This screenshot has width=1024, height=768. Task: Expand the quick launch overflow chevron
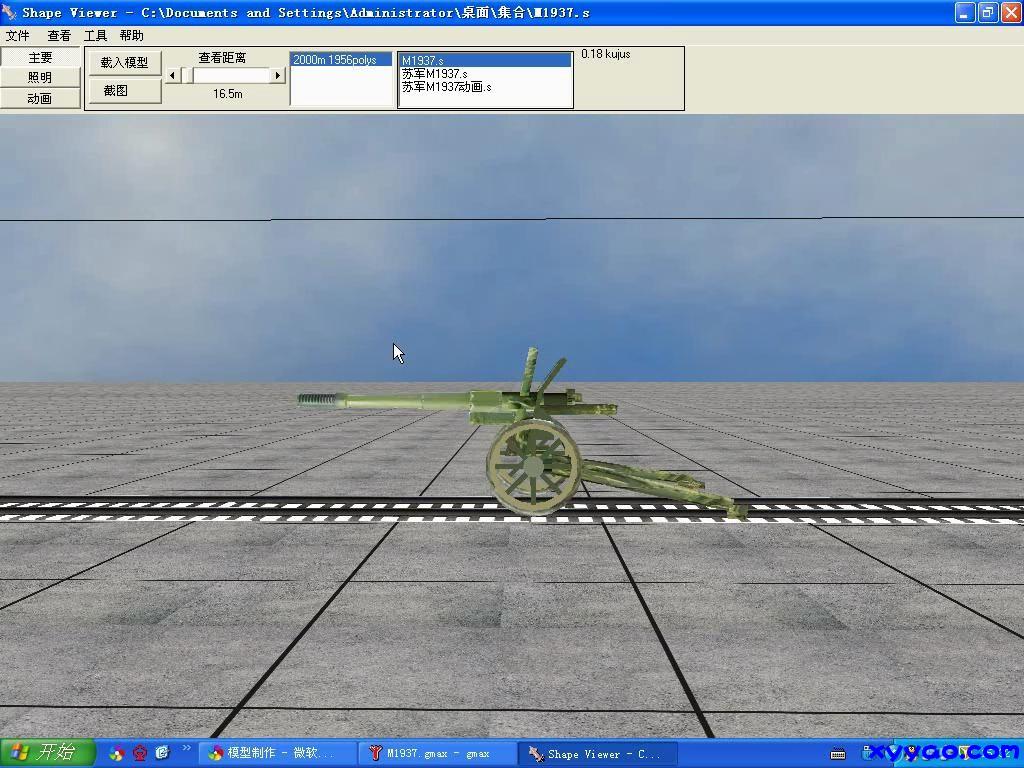pyautogui.click(x=186, y=749)
